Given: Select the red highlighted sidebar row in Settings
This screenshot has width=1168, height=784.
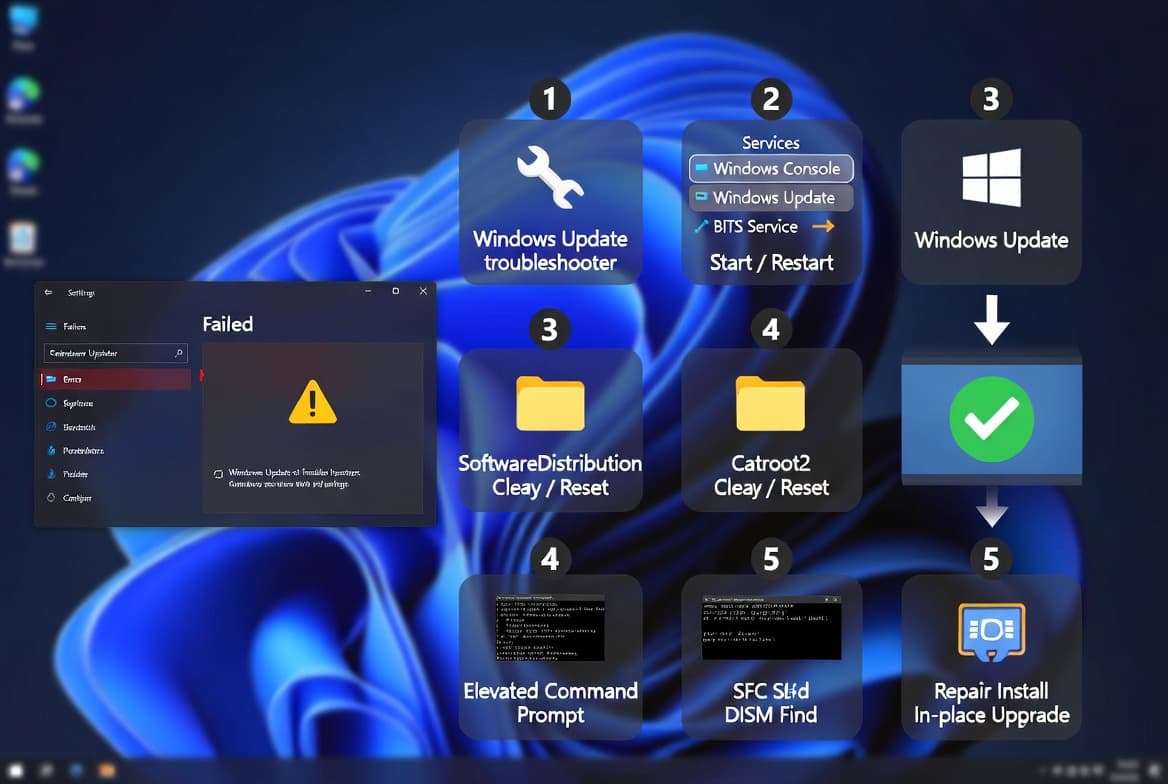Looking at the screenshot, I should click(115, 379).
